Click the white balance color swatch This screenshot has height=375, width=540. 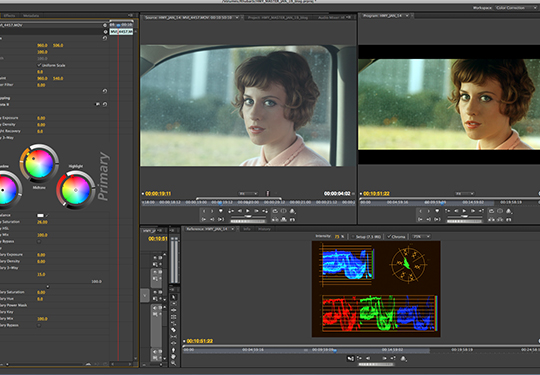pos(40,215)
